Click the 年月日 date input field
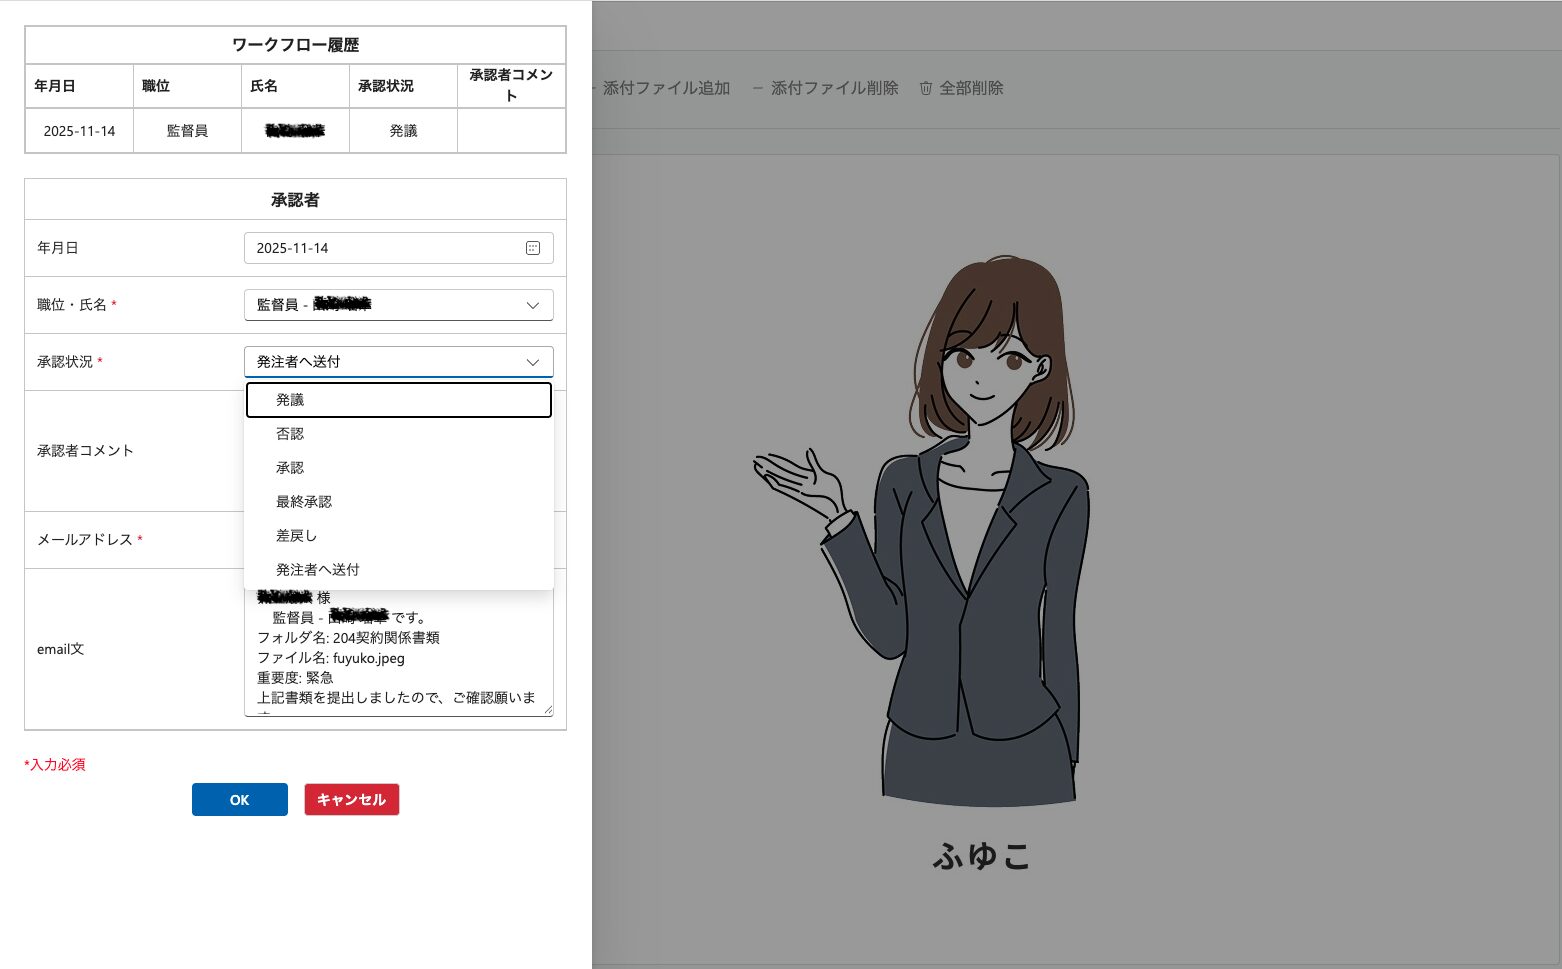The height and width of the screenshot is (969, 1562). (385, 248)
